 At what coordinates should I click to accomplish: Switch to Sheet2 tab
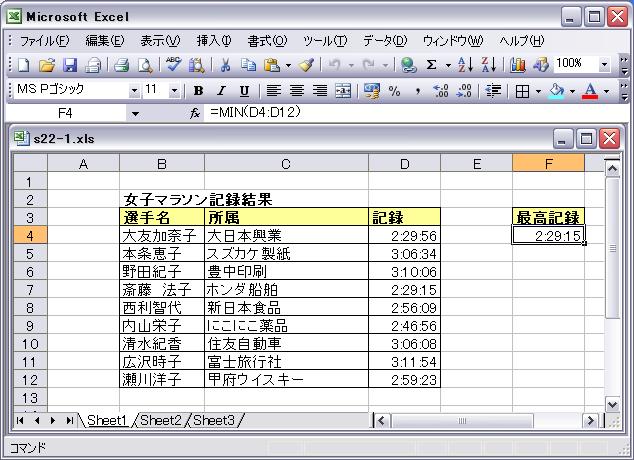point(161,420)
